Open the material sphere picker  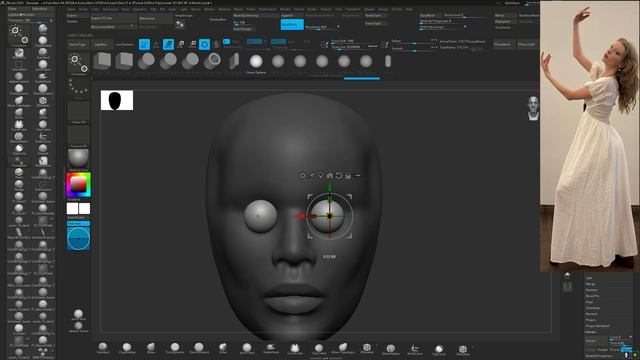78,159
